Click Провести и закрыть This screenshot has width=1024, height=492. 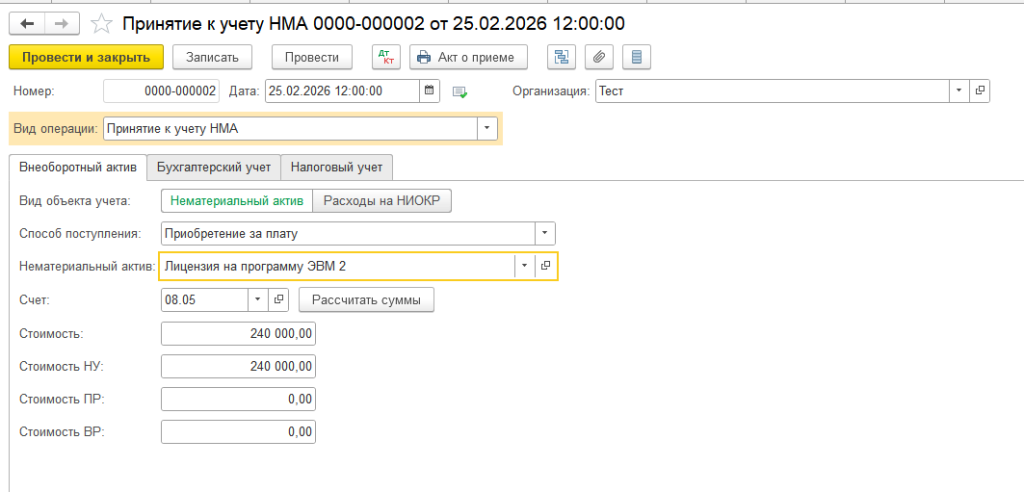[x=85, y=57]
